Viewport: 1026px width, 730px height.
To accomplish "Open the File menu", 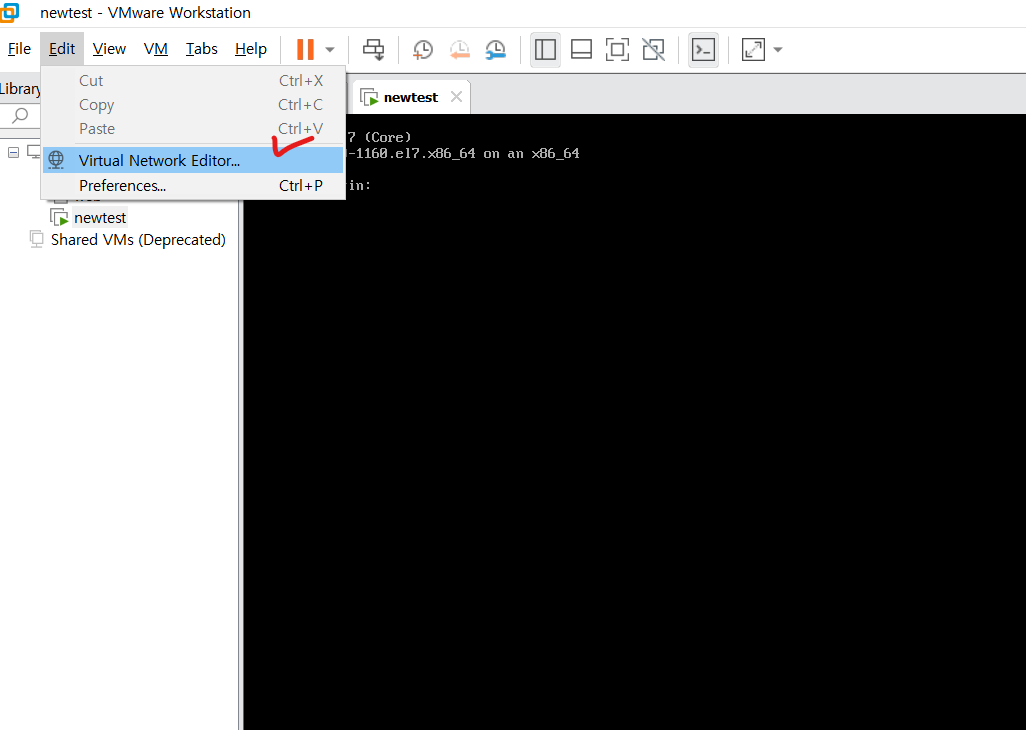I will click(x=19, y=49).
